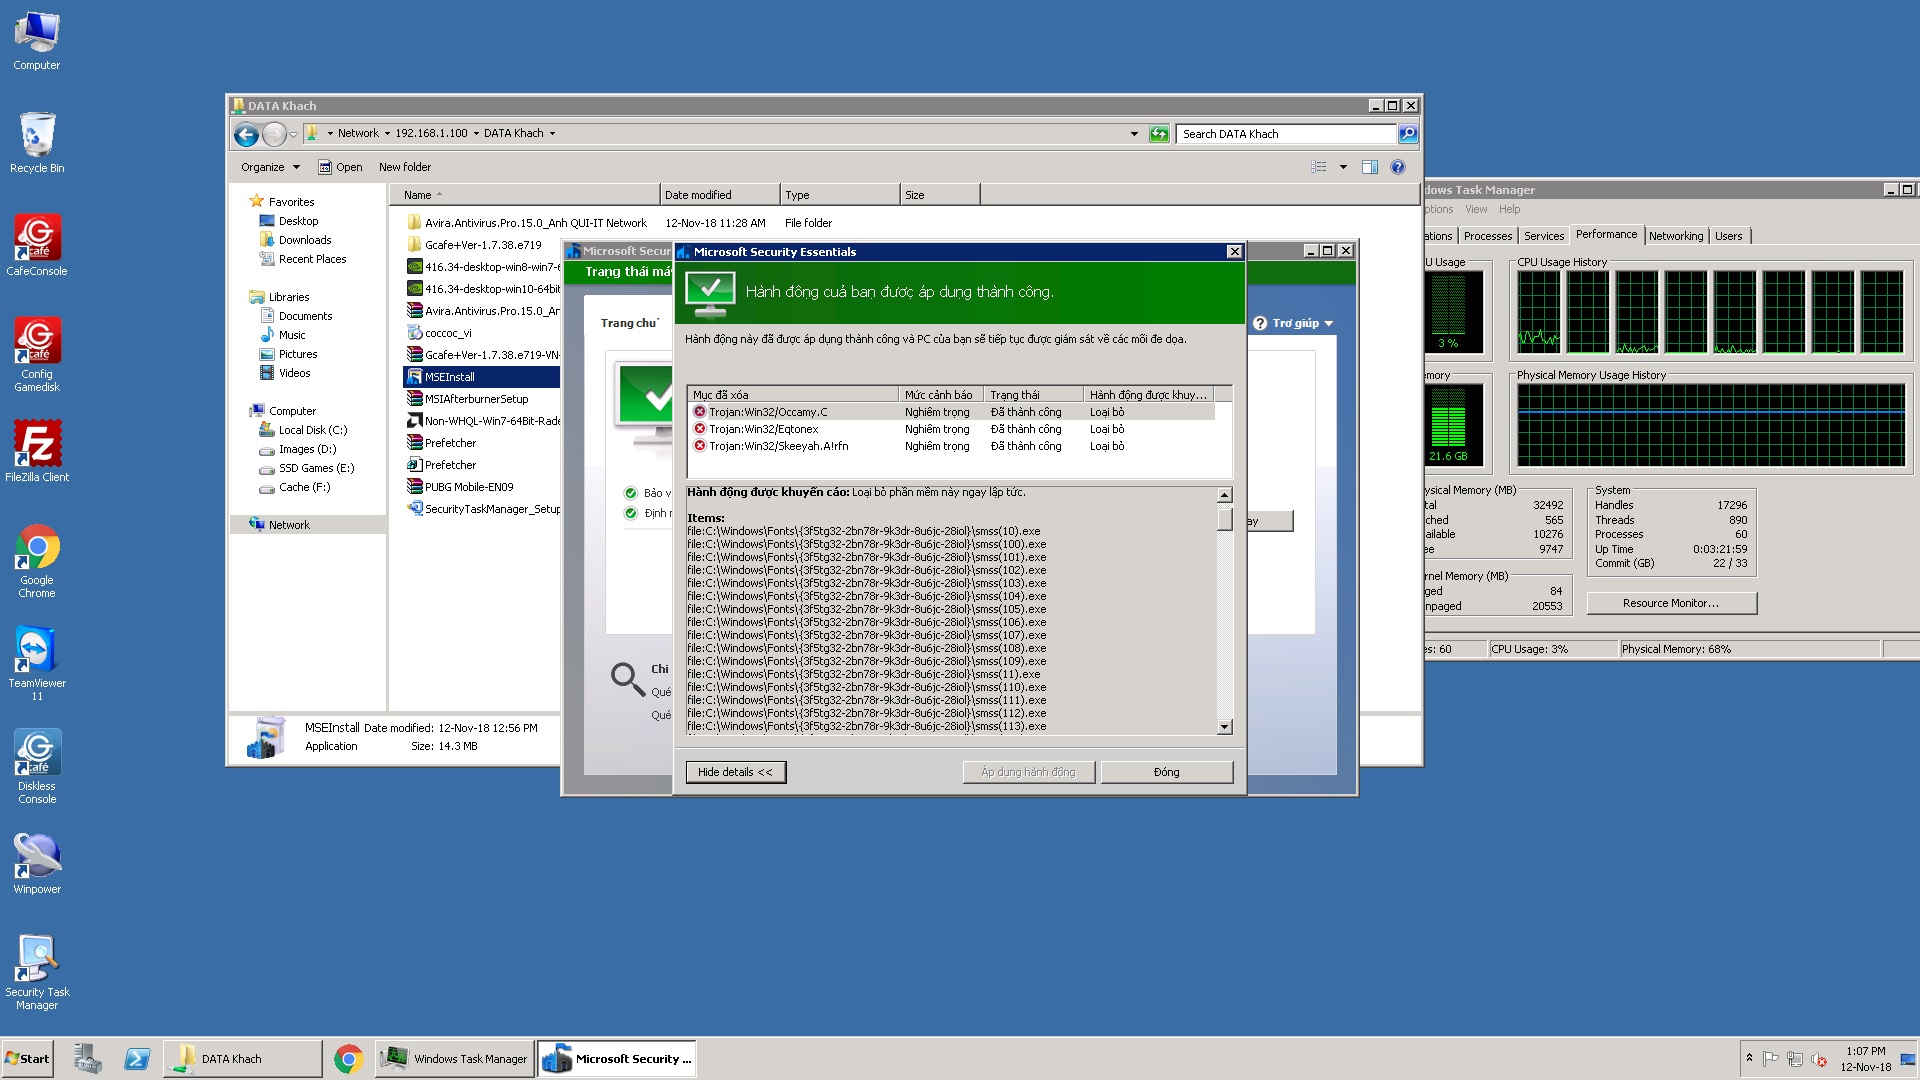Select the Trojan:Win32/Occamy.C row
The height and width of the screenshot is (1080, 1920).
pos(950,412)
